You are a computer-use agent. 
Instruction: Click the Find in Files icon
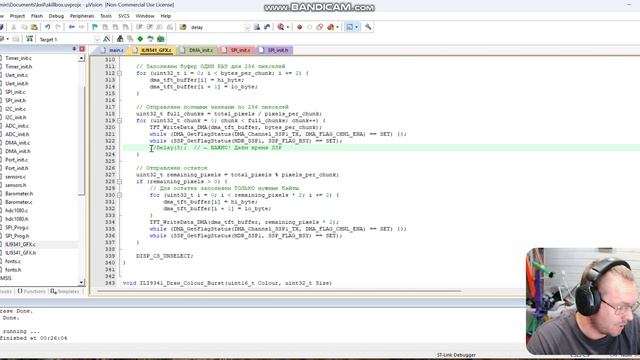tap(183, 27)
